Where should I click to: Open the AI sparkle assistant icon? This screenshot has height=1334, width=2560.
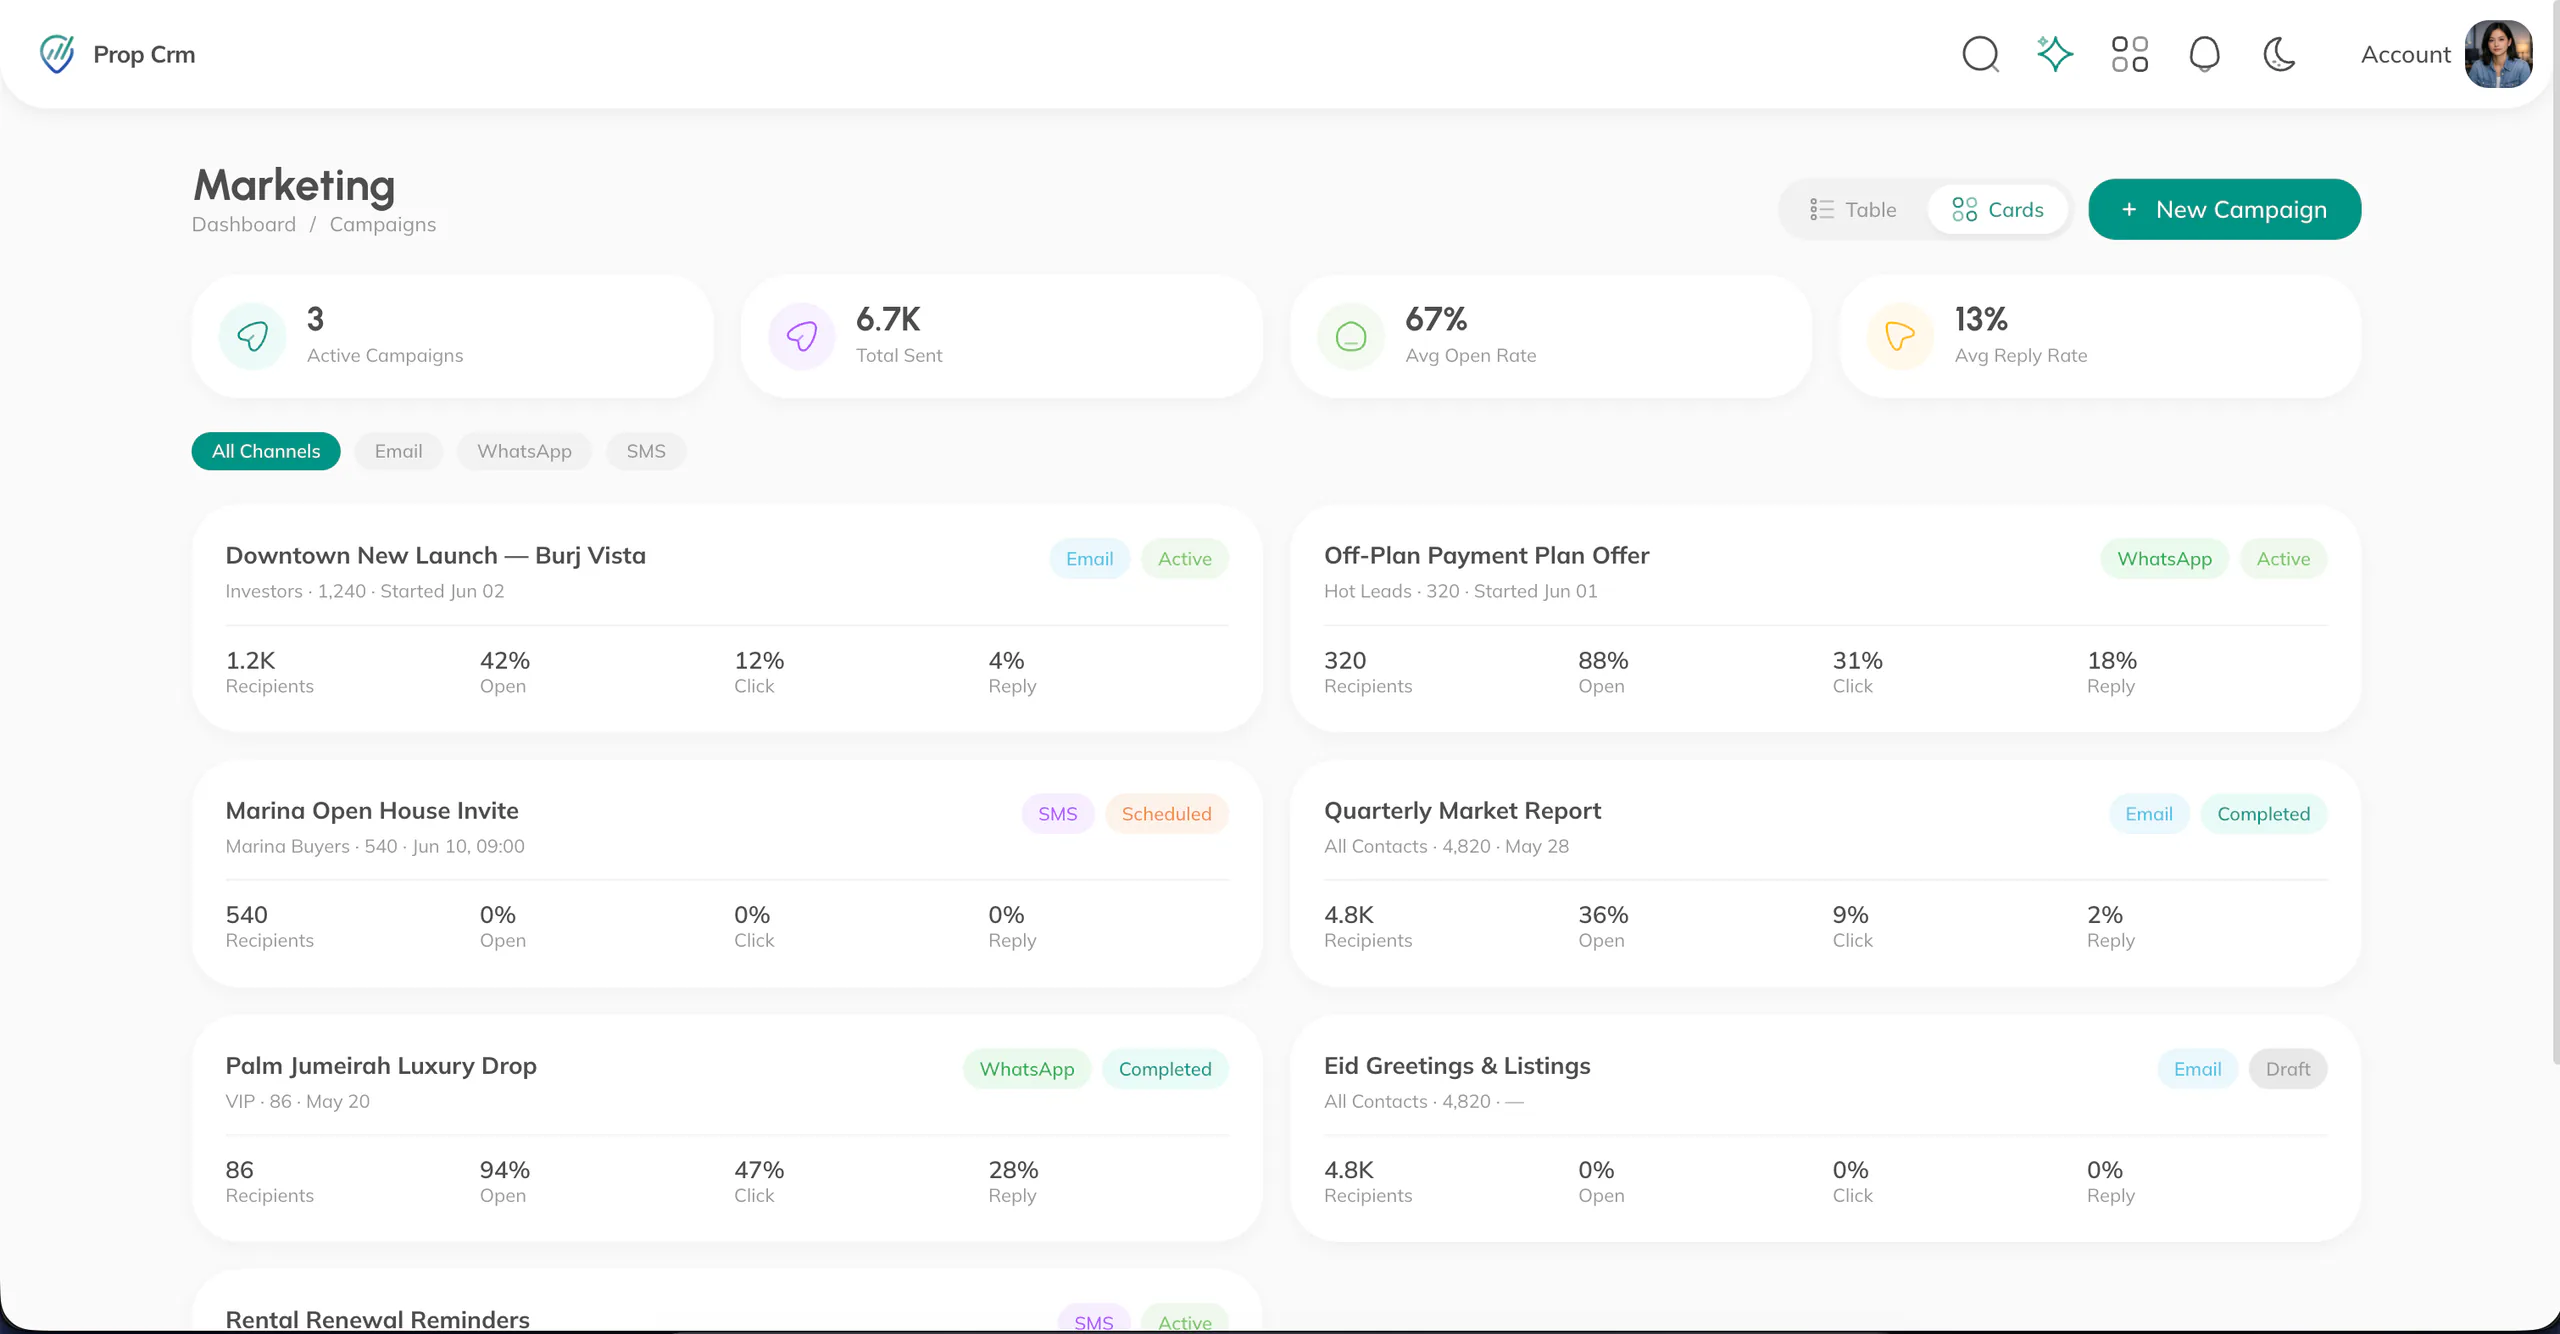pyautogui.click(x=2055, y=54)
